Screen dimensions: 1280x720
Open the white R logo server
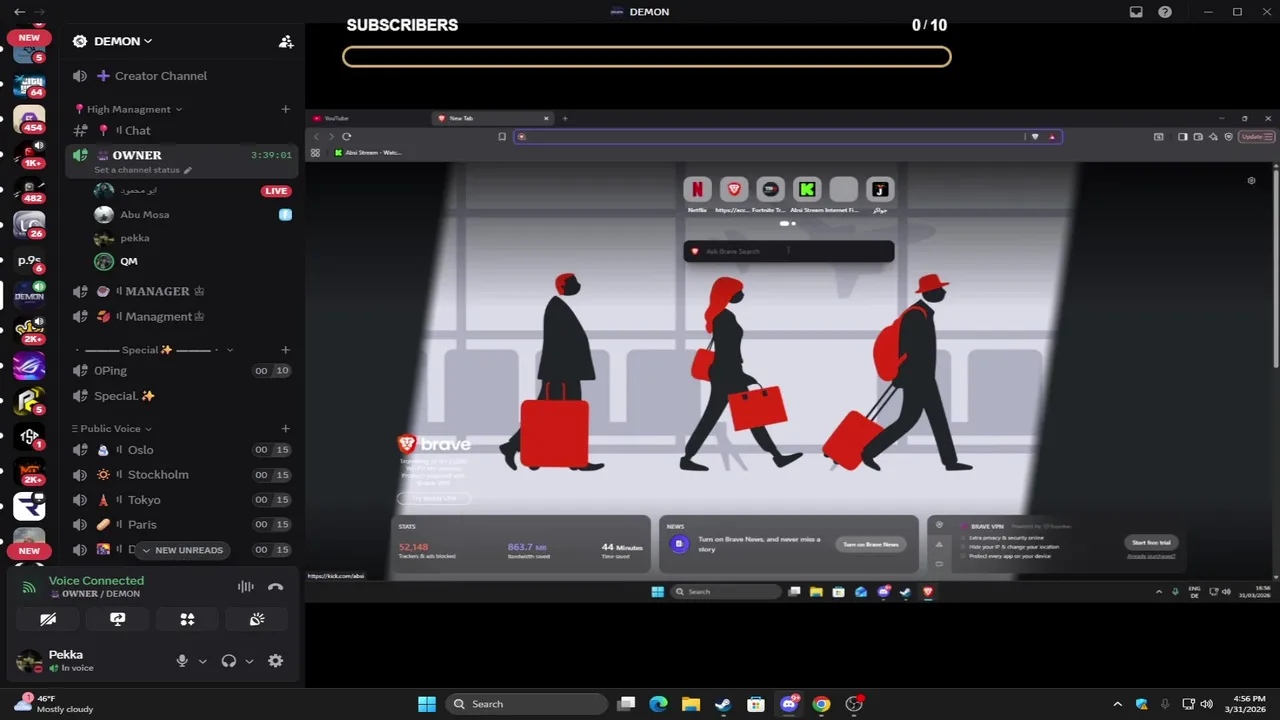[29, 506]
